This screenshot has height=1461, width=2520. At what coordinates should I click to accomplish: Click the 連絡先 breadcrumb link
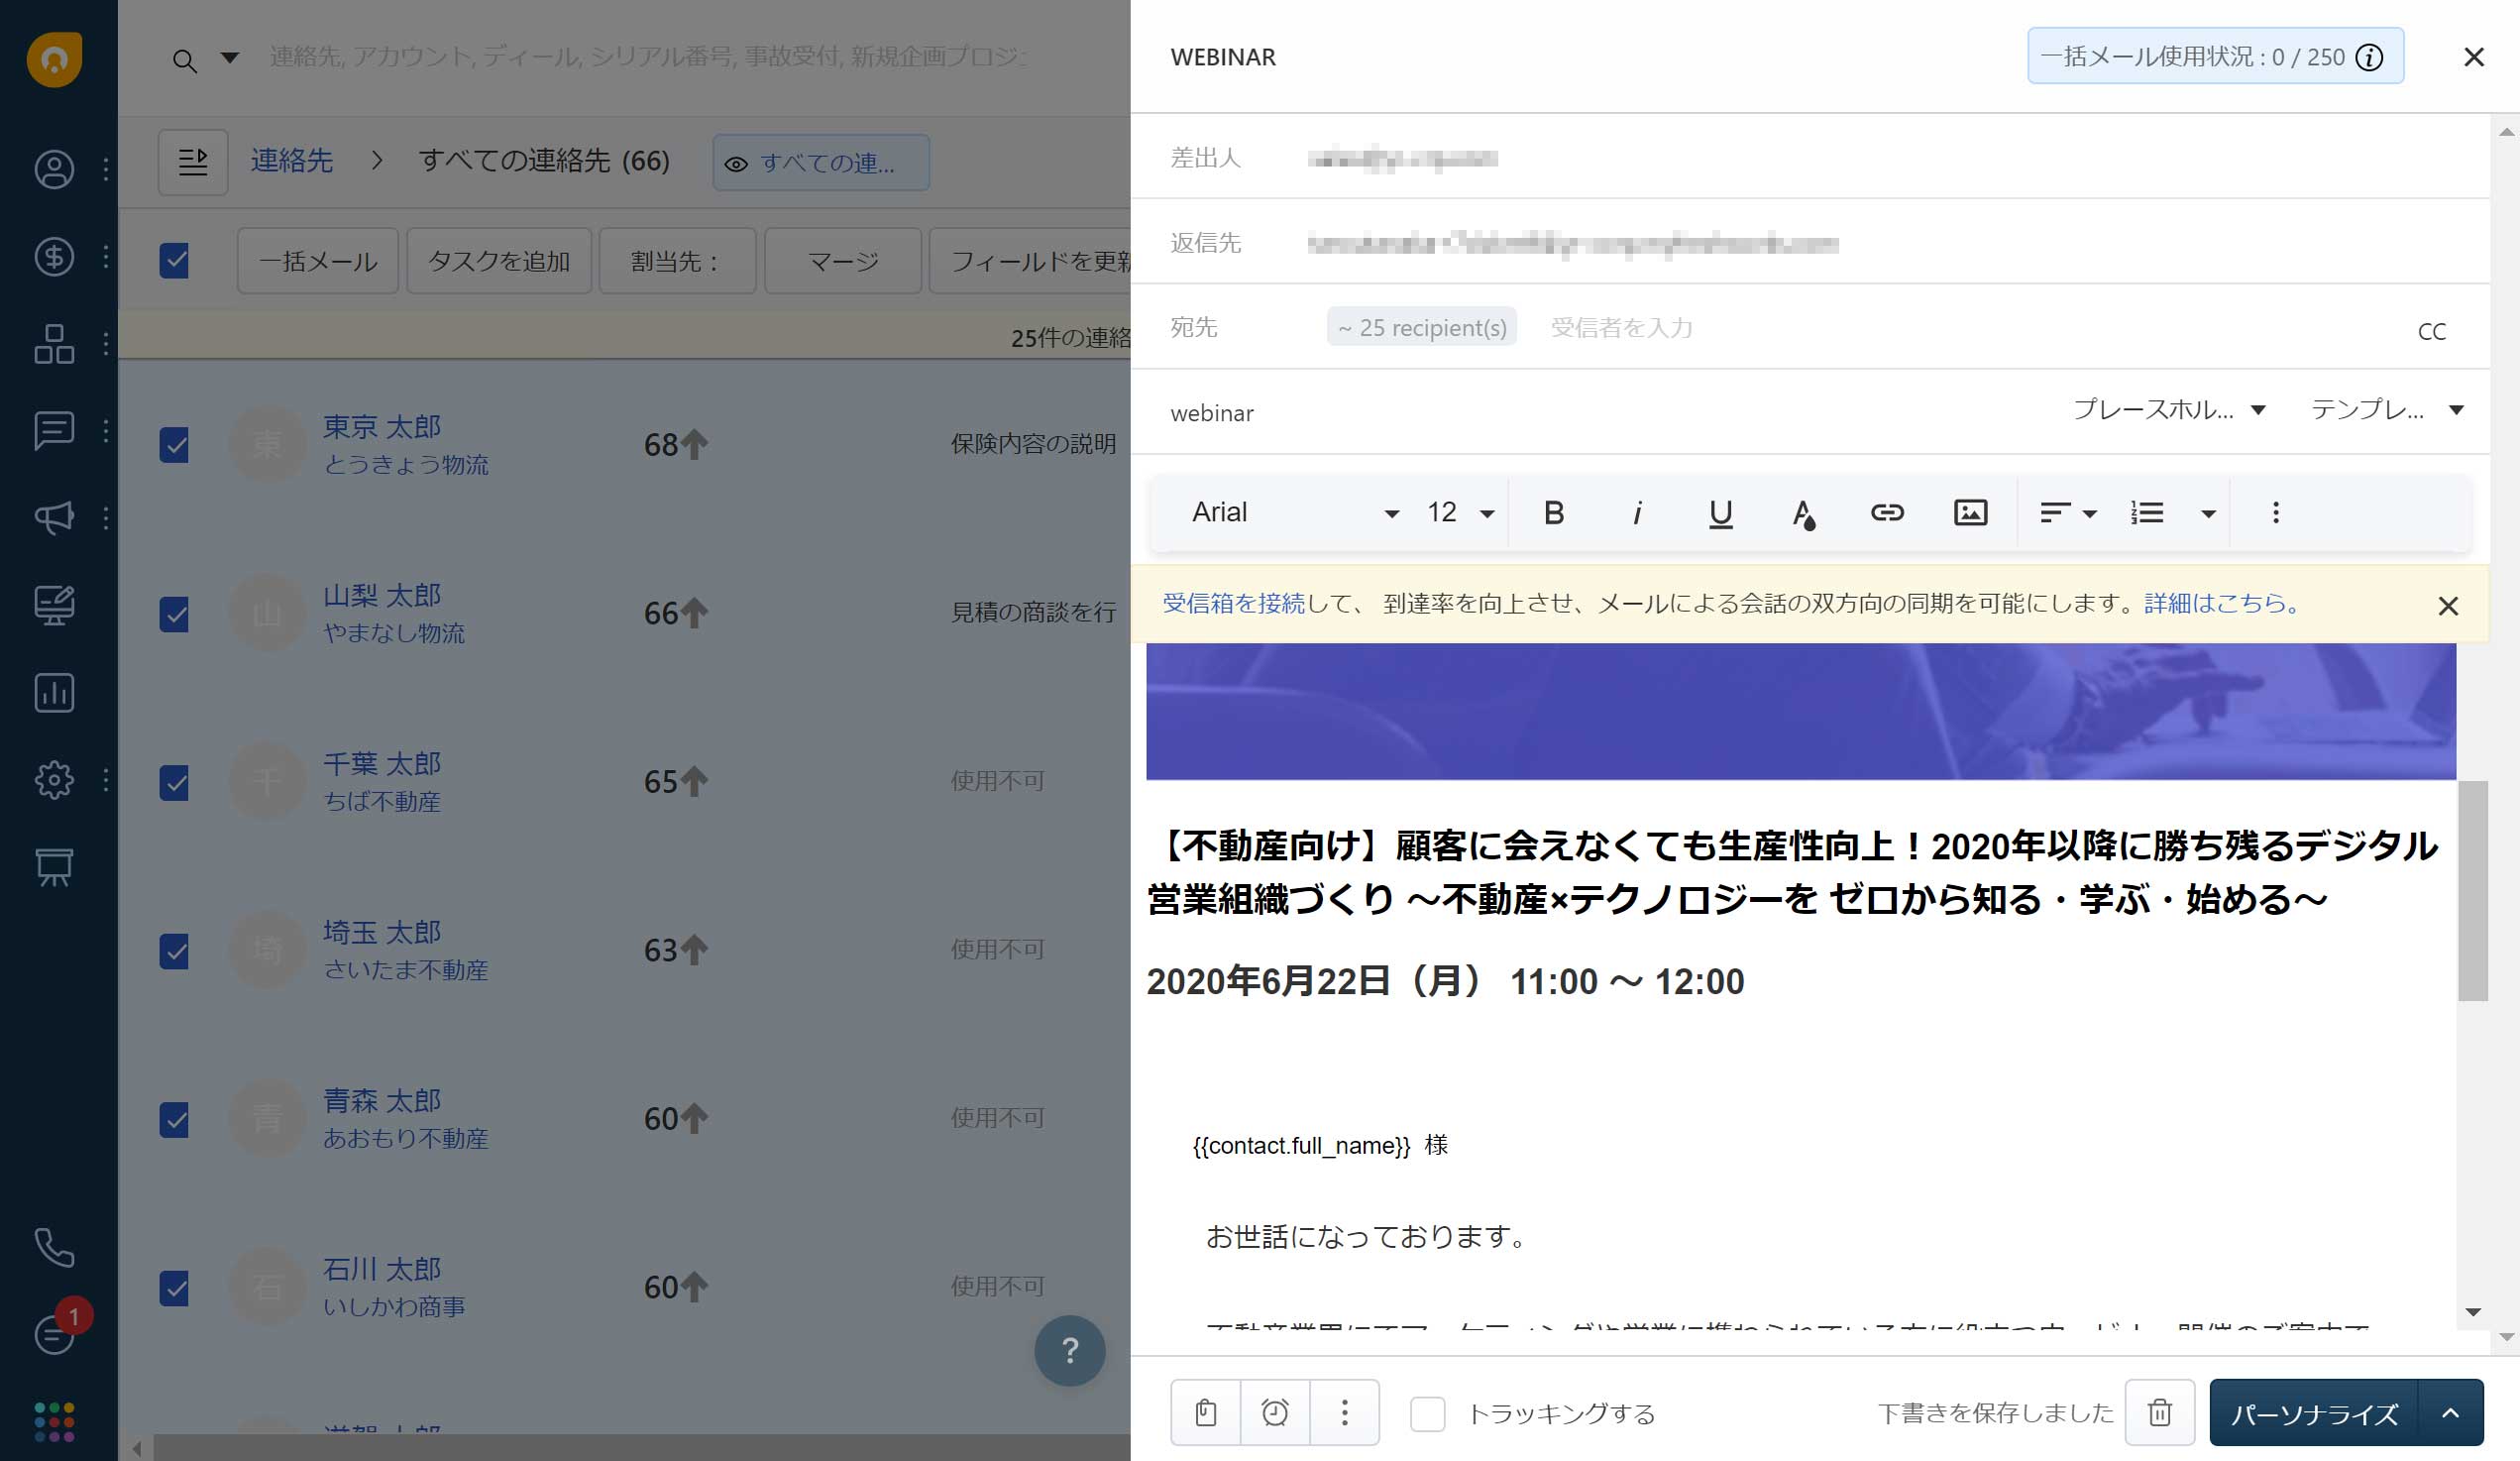coord(291,161)
